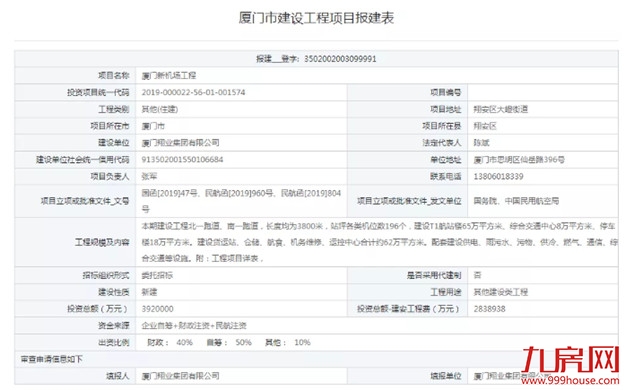Screen dimensions: 625x390
Task: Select the value '国务院、中国民用航空局'
Action: 516,201
